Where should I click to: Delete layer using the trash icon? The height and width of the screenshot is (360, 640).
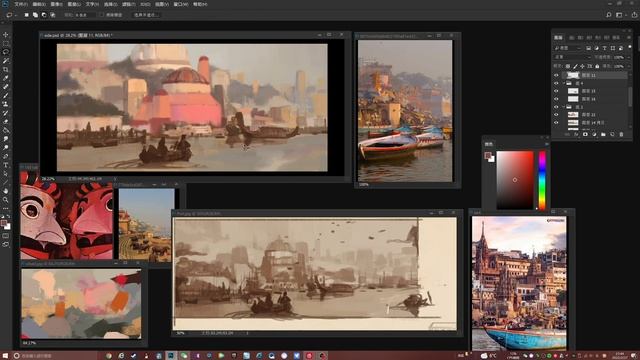621,134
